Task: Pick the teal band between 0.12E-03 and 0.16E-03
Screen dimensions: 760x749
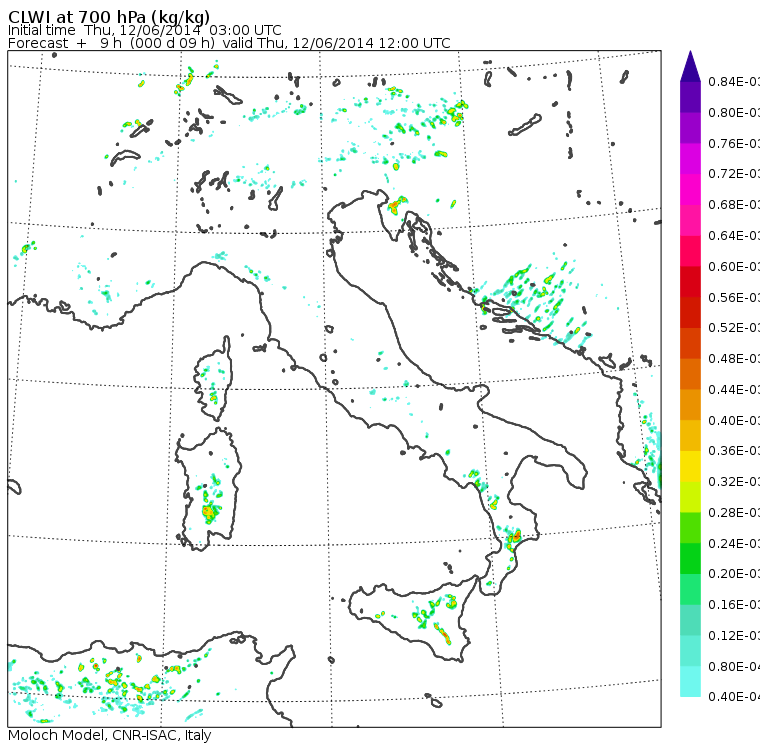Action: point(690,620)
